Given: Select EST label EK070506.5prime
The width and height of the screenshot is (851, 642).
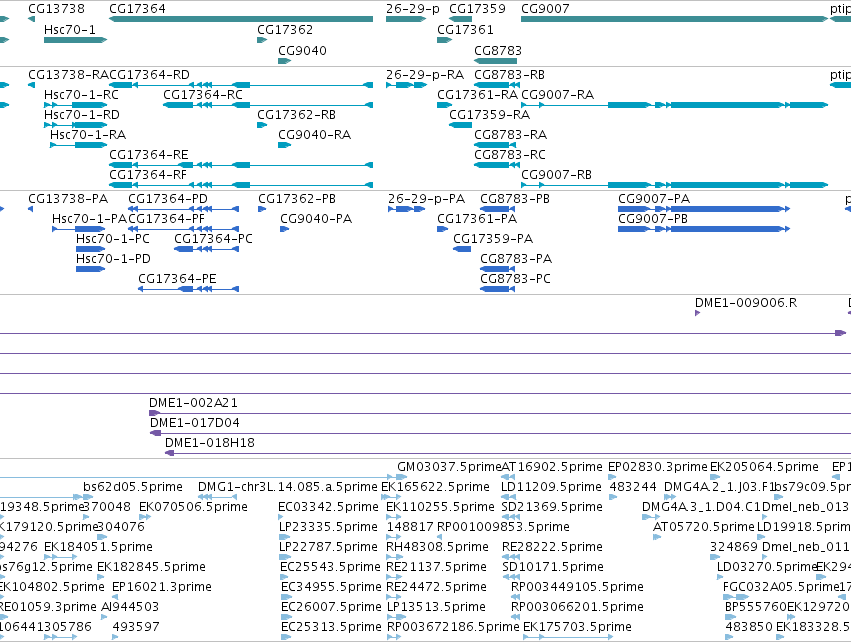Looking at the screenshot, I should (193, 507).
